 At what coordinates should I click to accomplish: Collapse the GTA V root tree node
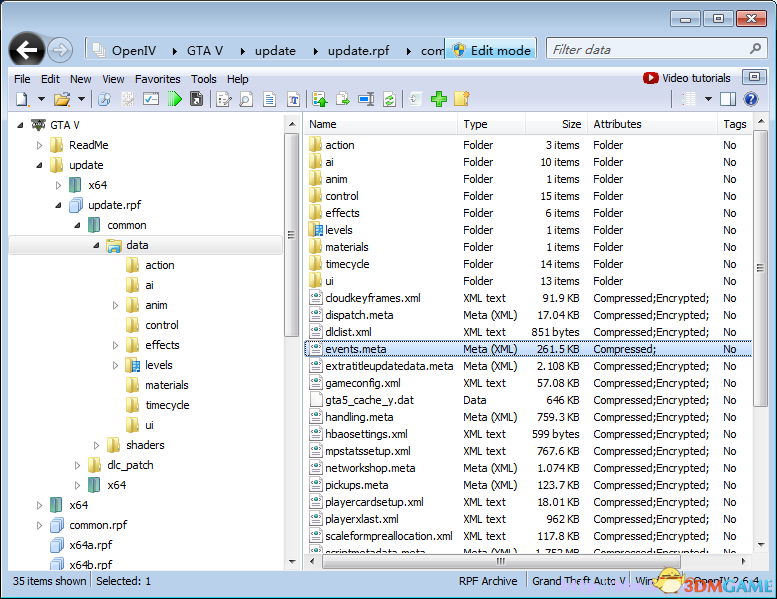(20, 125)
